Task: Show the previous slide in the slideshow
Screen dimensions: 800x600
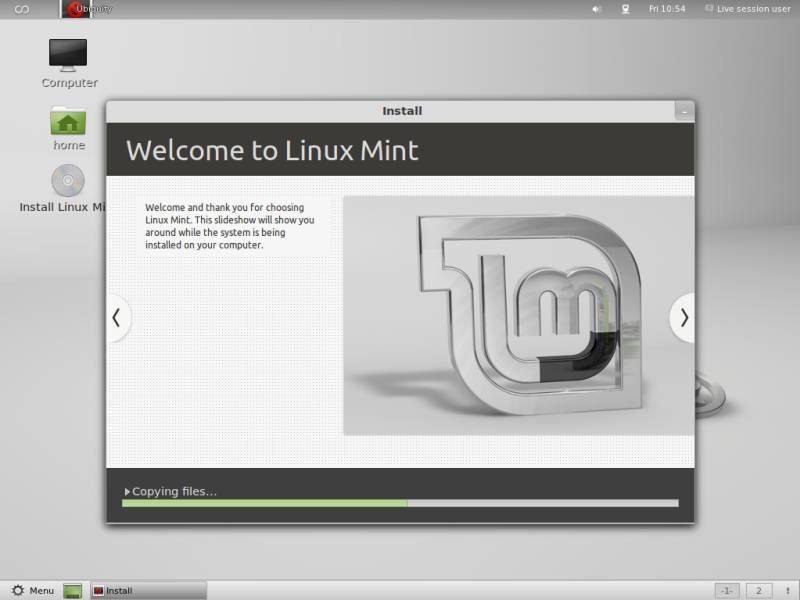Action: (117, 317)
